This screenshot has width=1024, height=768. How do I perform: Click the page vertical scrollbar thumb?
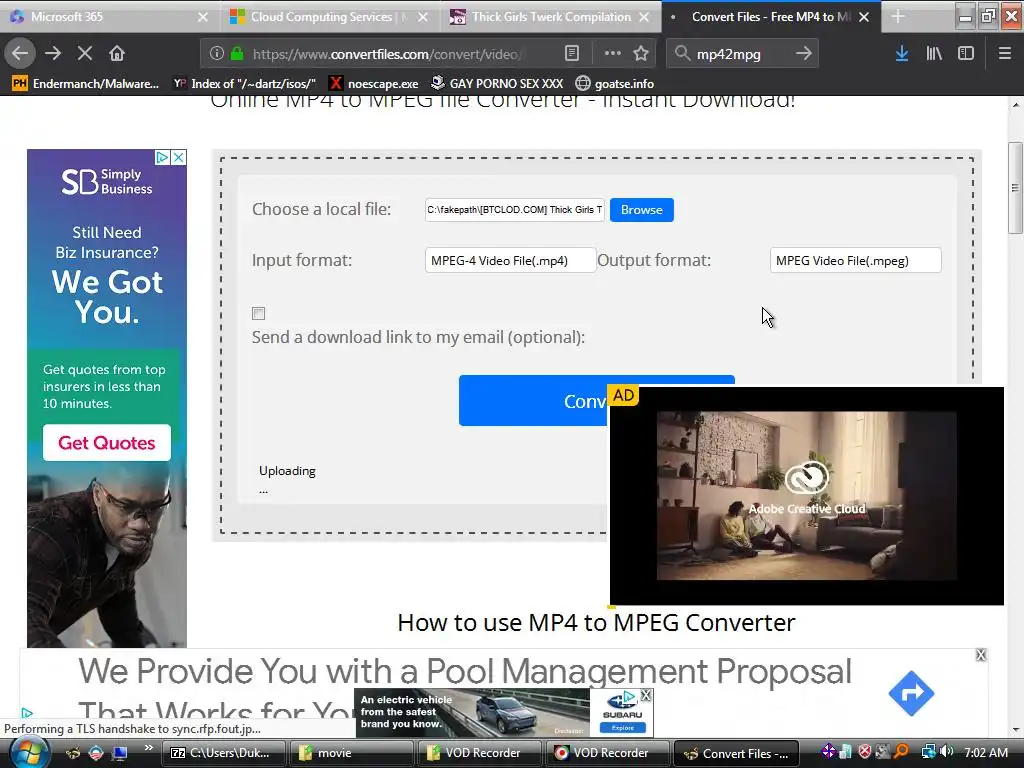point(1015,187)
